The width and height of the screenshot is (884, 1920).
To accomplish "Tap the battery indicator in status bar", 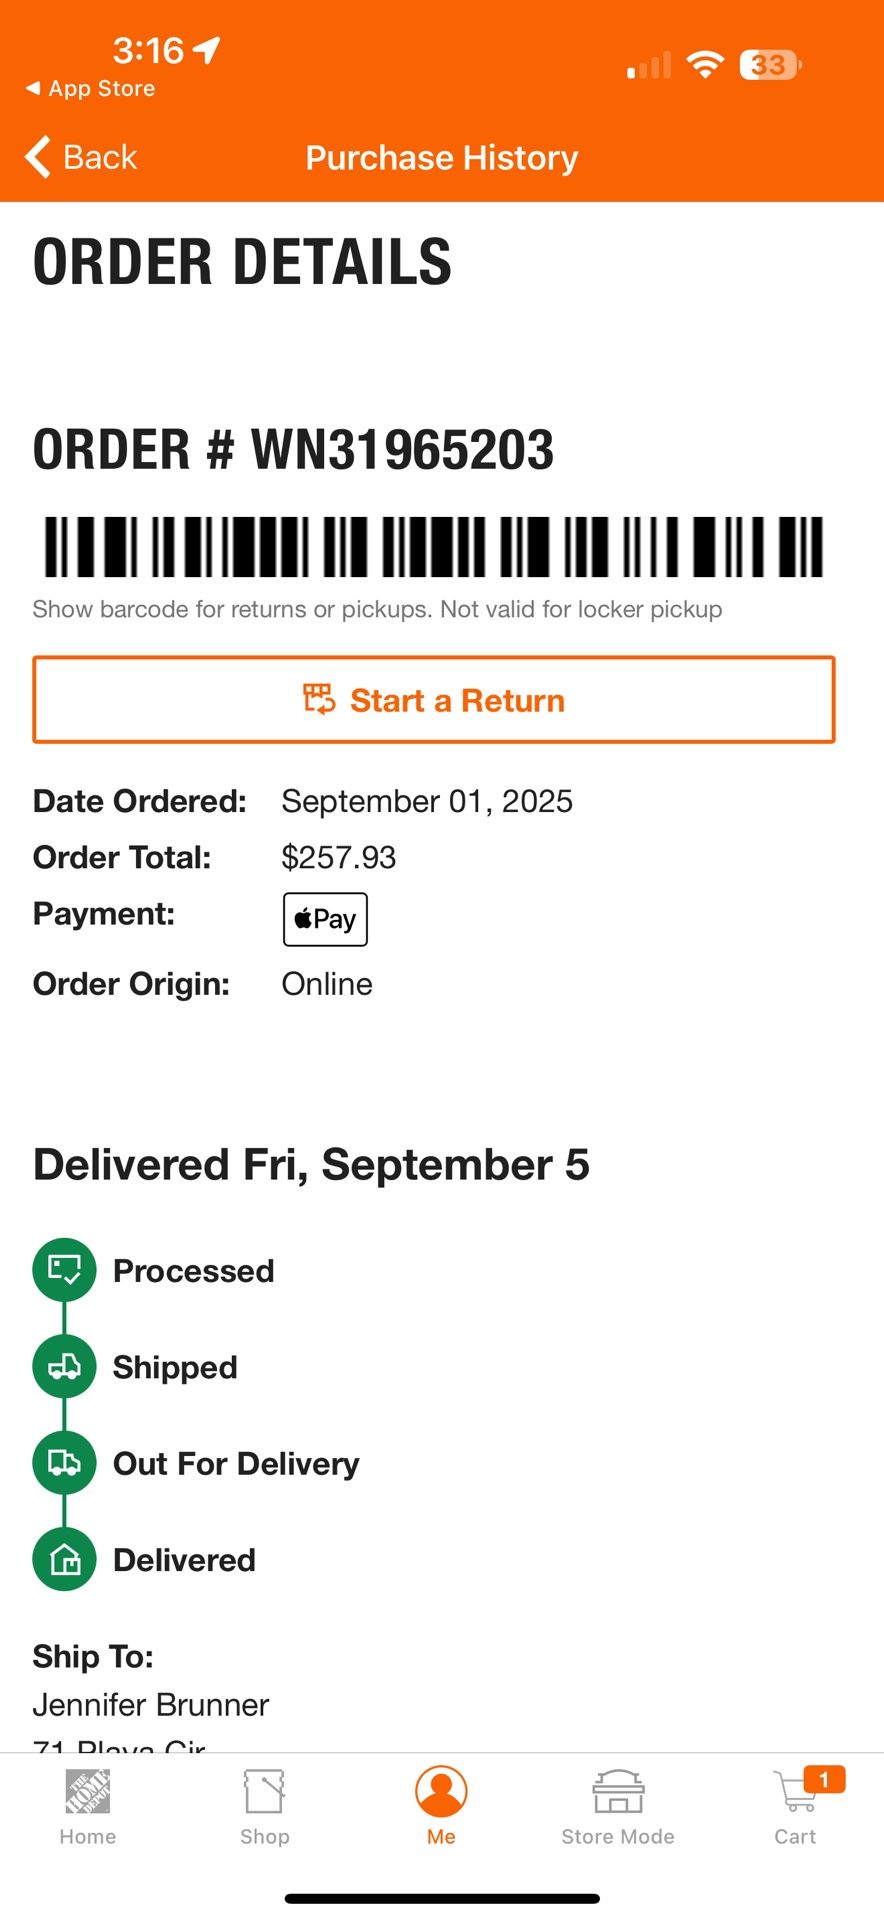I will coord(769,66).
